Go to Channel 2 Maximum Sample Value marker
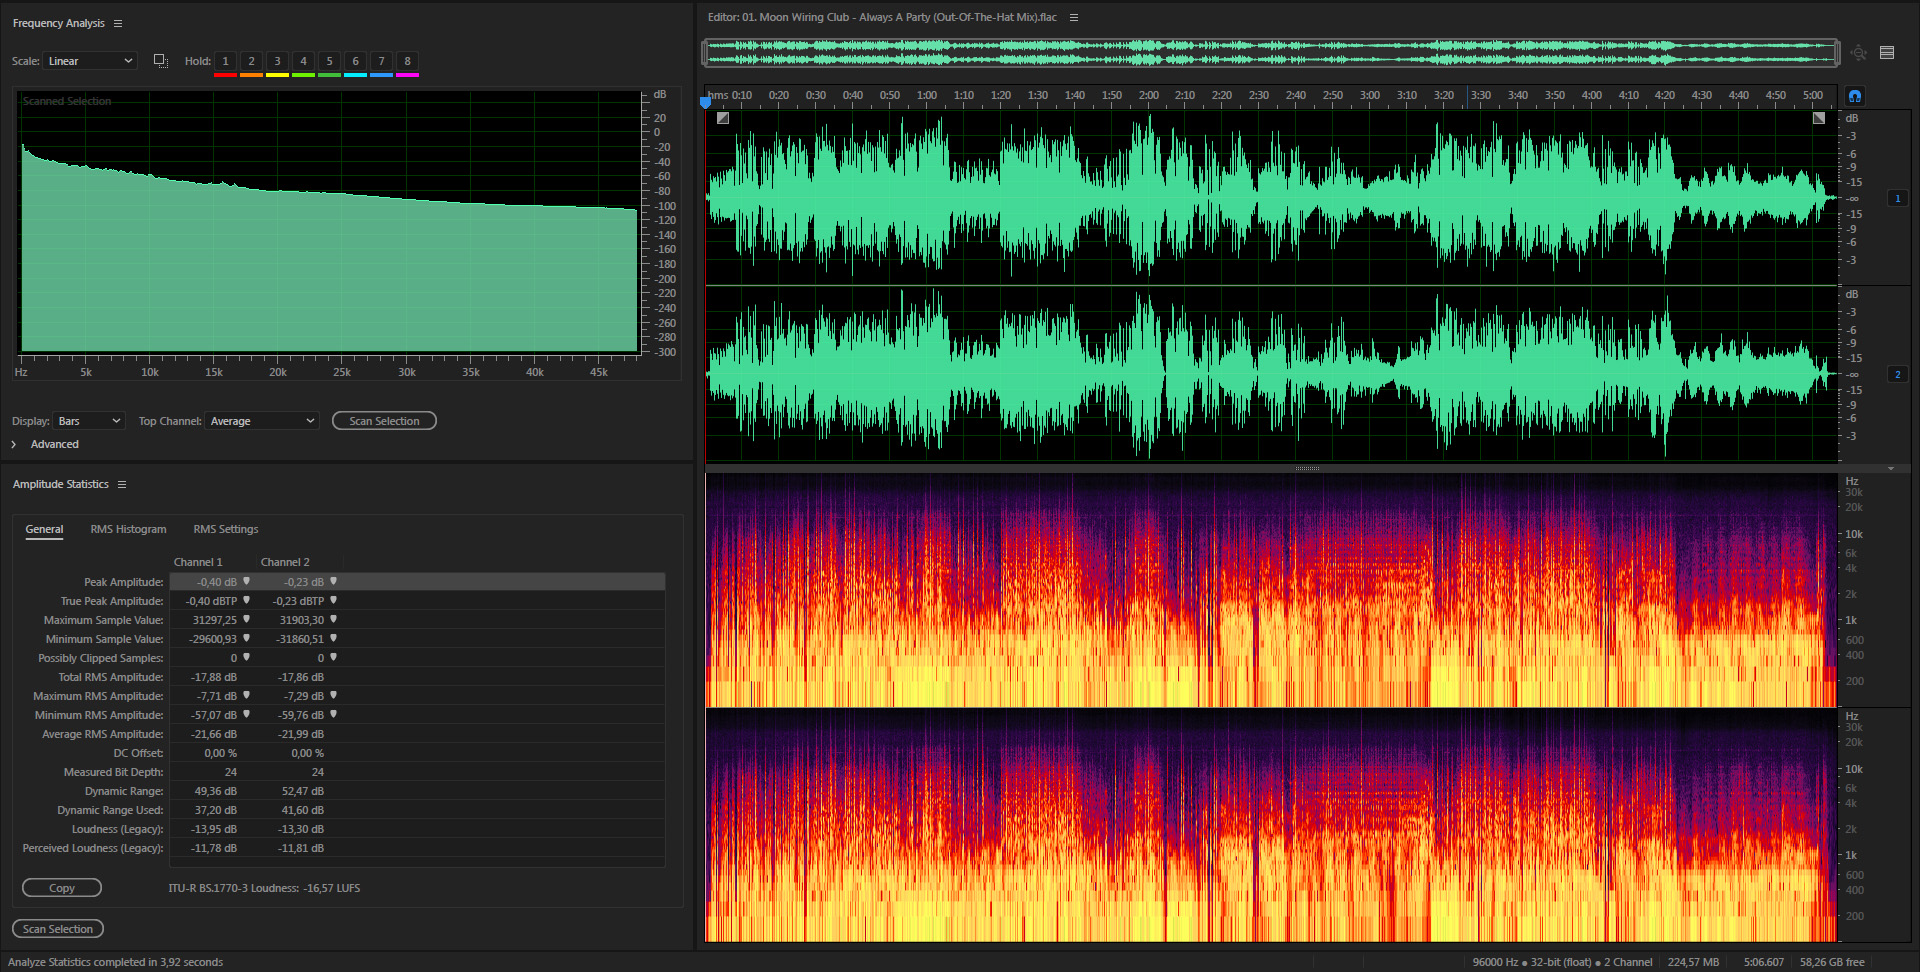Image resolution: width=1920 pixels, height=972 pixels. (x=333, y=619)
